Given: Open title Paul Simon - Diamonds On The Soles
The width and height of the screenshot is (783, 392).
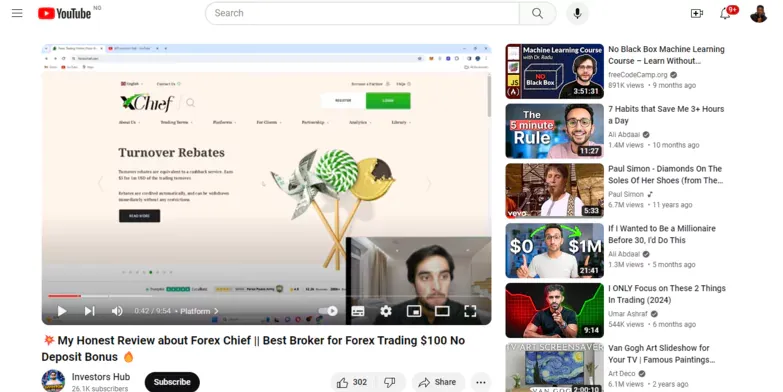Looking at the screenshot, I should point(666,175).
